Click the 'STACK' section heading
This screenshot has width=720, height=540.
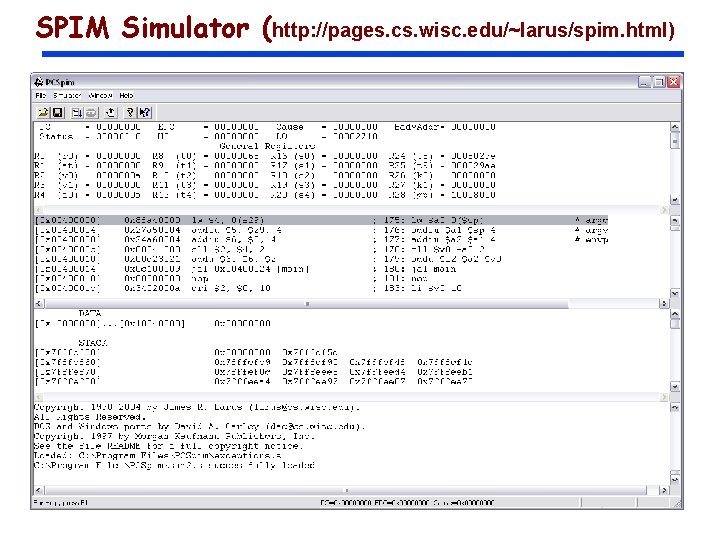(92, 343)
